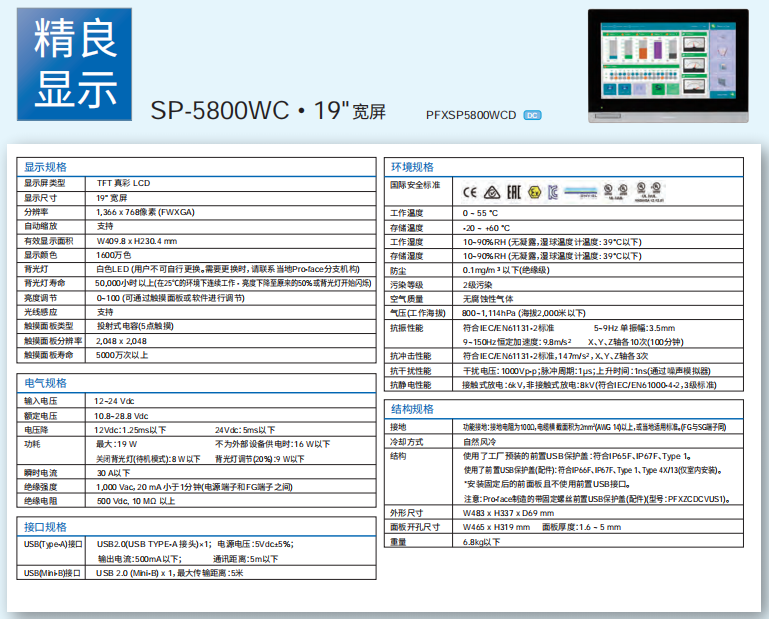
Task: Select the operating temperature 0 ~ 55 ℃
Action: (480, 213)
